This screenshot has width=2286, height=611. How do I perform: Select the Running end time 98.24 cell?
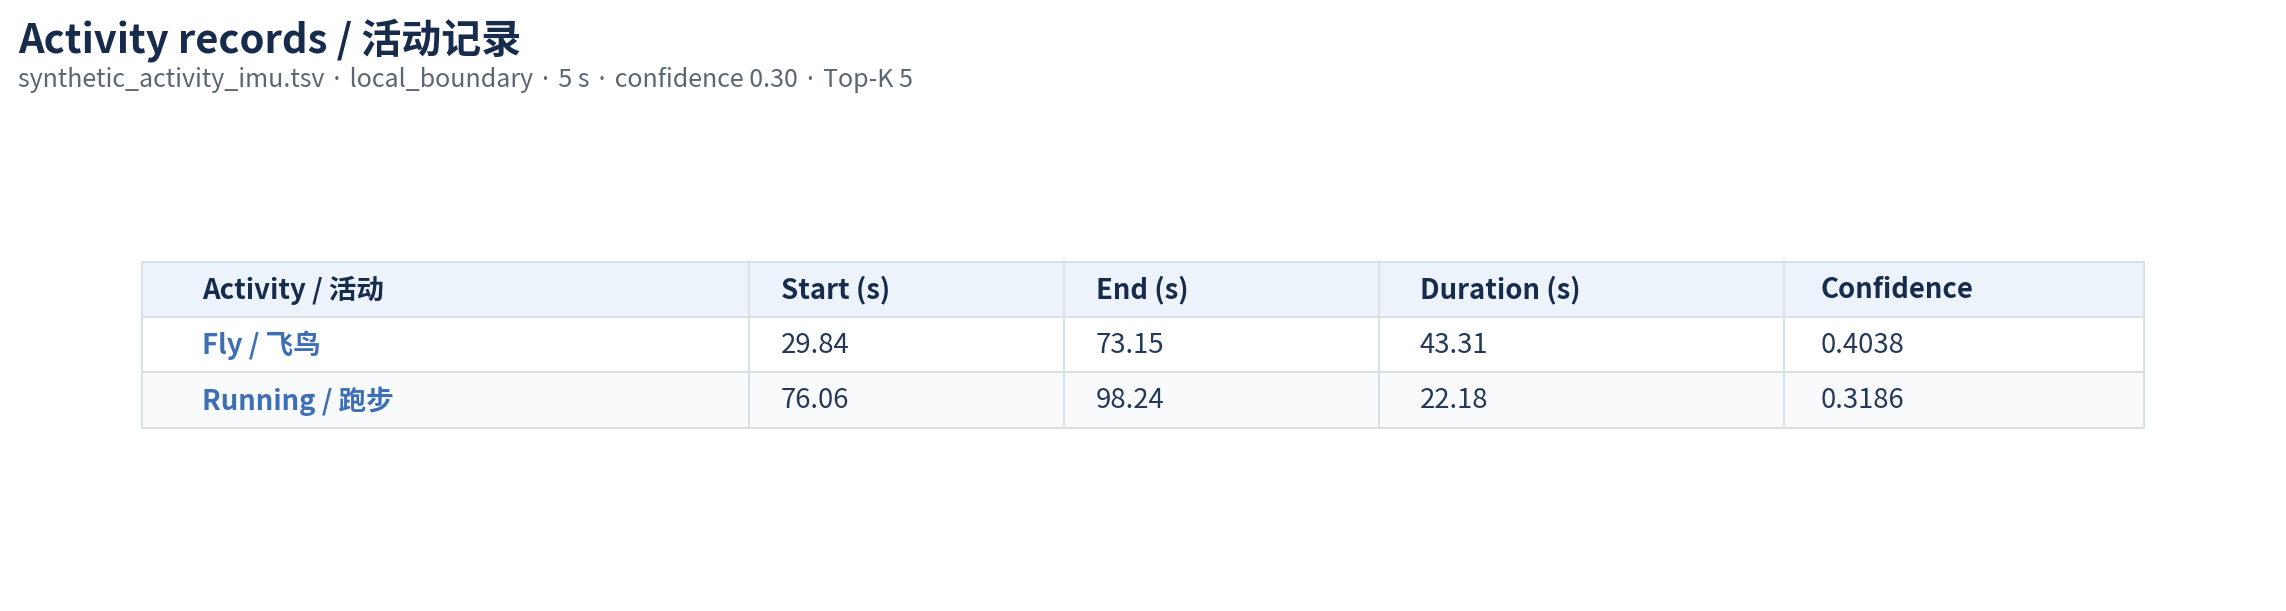pos(1221,400)
